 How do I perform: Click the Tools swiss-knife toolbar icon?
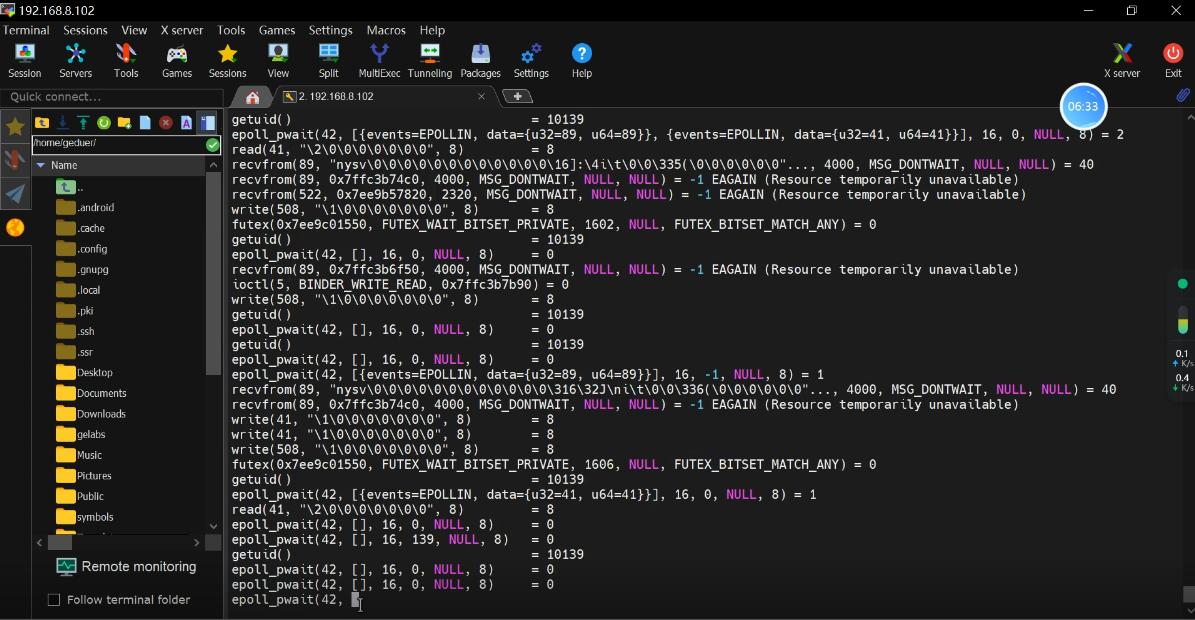[126, 60]
